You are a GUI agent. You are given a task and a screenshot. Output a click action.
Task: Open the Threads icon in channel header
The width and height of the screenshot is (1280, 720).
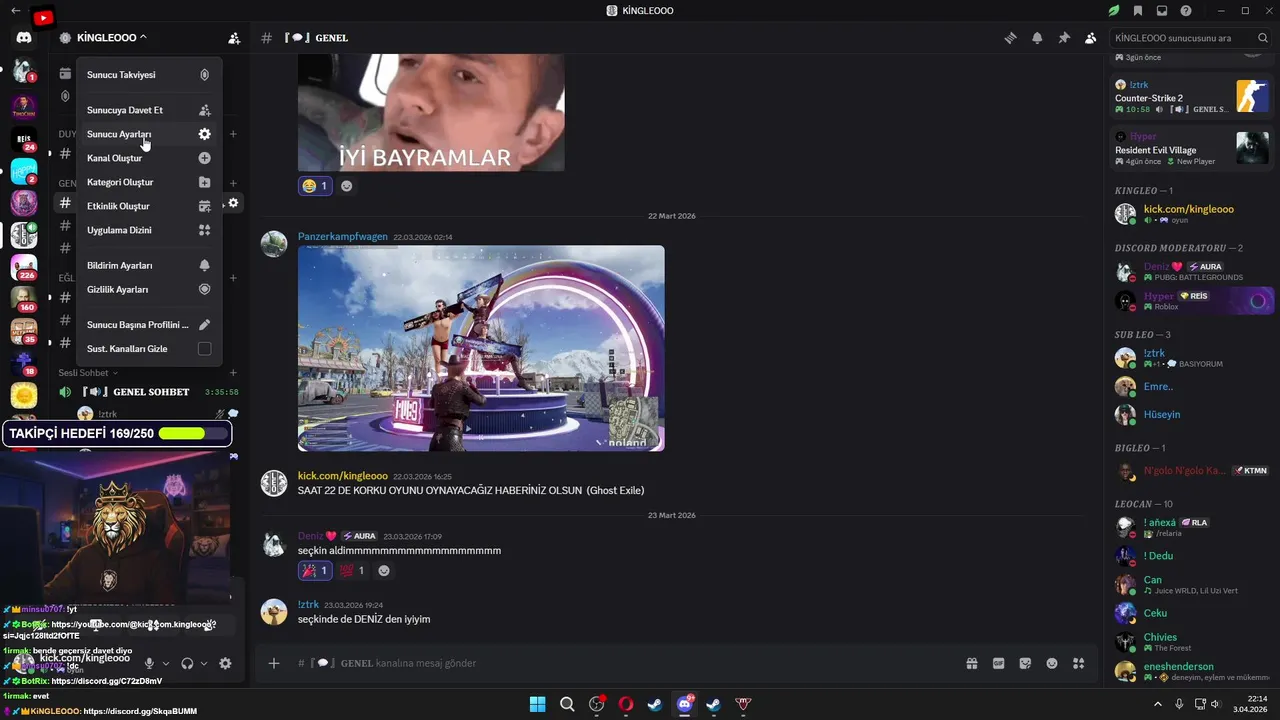click(1011, 38)
